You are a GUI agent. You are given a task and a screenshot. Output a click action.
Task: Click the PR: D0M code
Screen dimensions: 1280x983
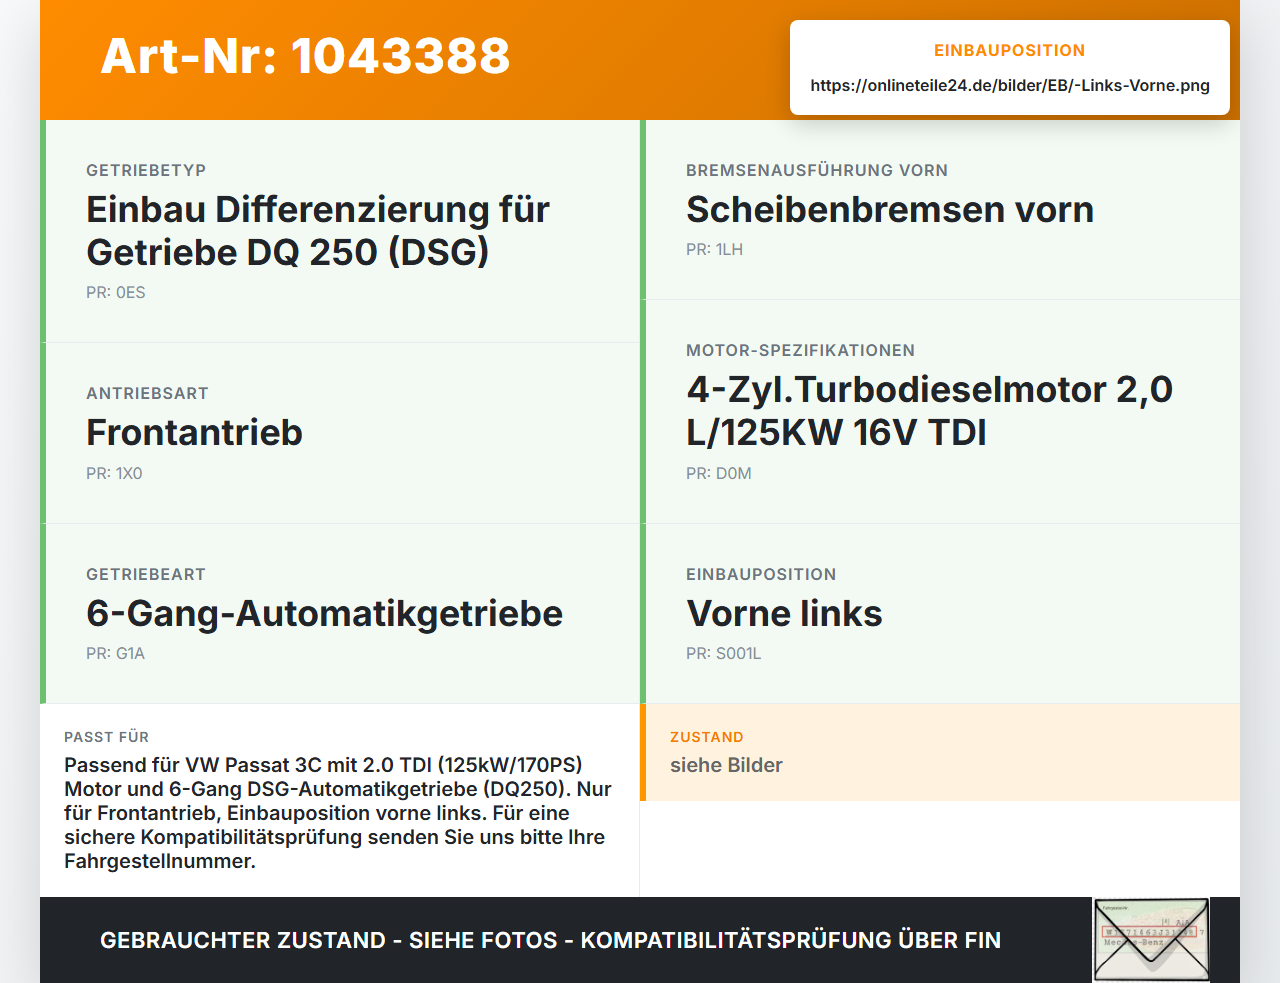click(718, 474)
